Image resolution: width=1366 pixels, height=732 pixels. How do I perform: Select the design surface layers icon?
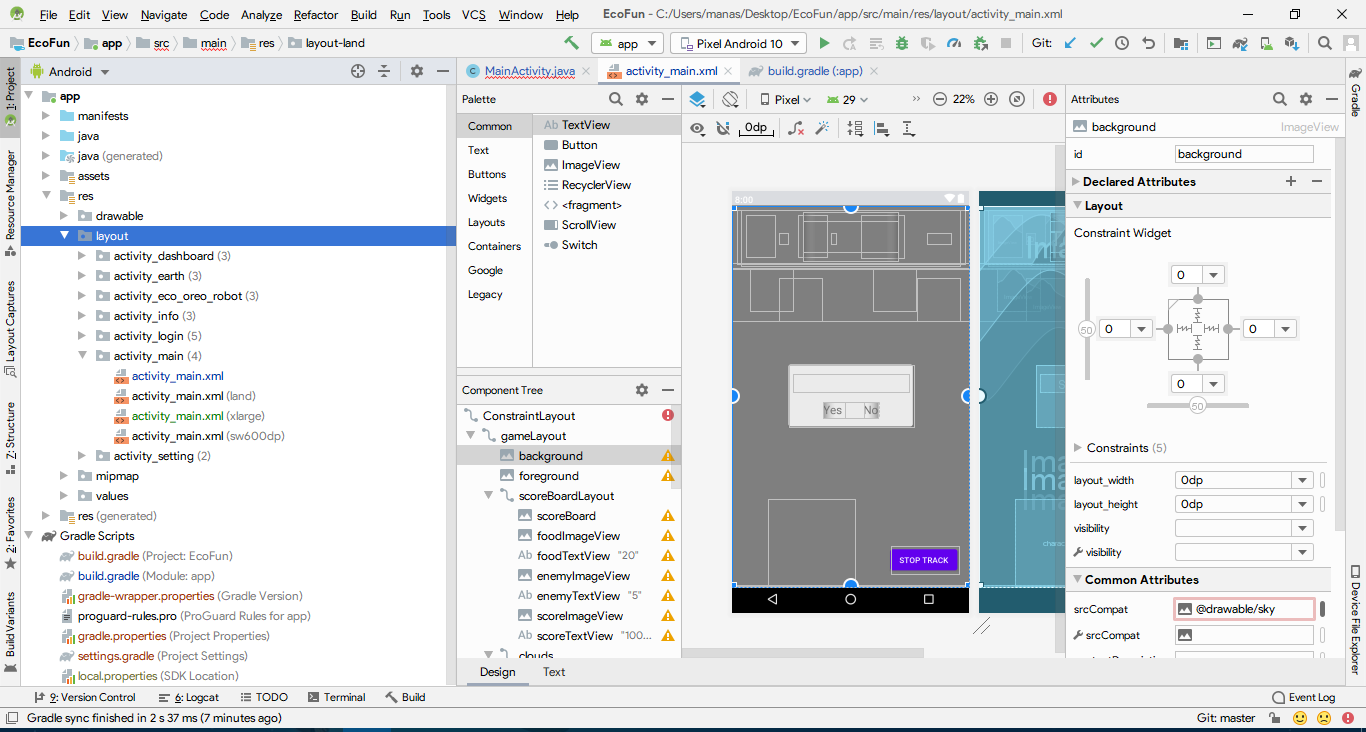(698, 99)
